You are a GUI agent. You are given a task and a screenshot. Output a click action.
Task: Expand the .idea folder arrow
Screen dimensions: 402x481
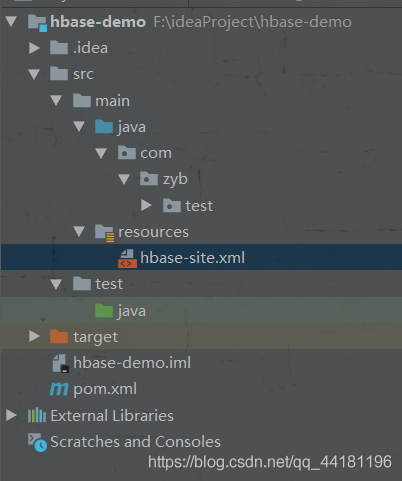[34, 48]
